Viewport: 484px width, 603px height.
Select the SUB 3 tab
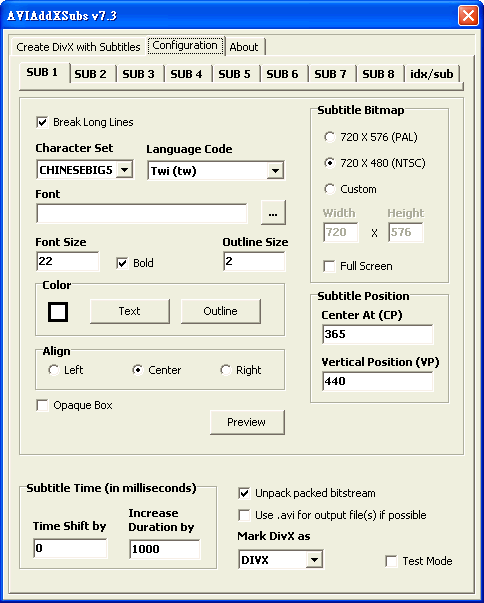tap(139, 74)
